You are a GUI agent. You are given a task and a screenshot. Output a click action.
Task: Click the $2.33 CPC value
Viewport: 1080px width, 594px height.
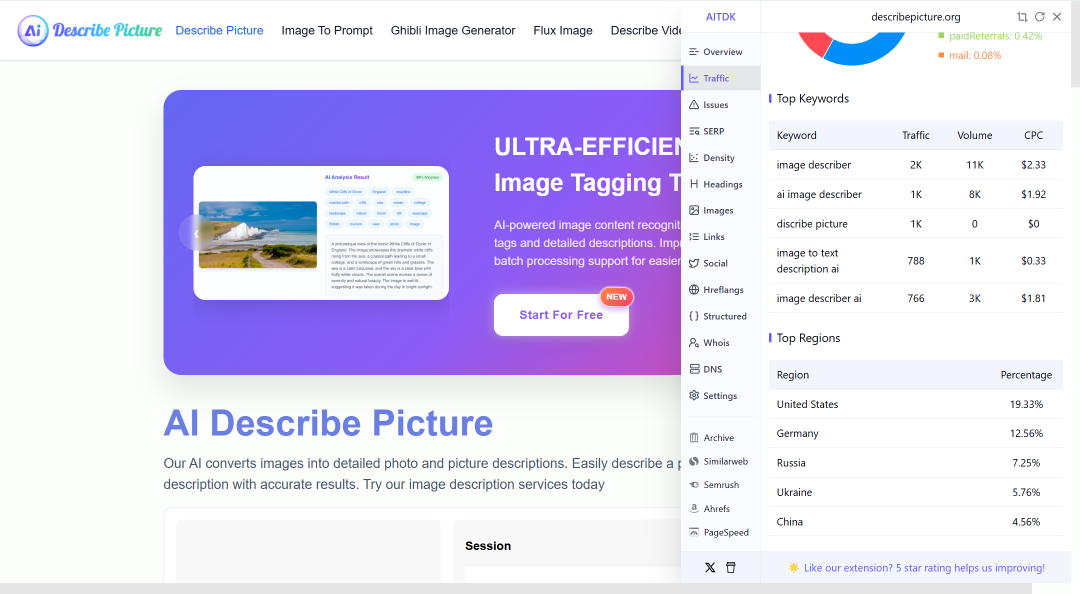1033,165
